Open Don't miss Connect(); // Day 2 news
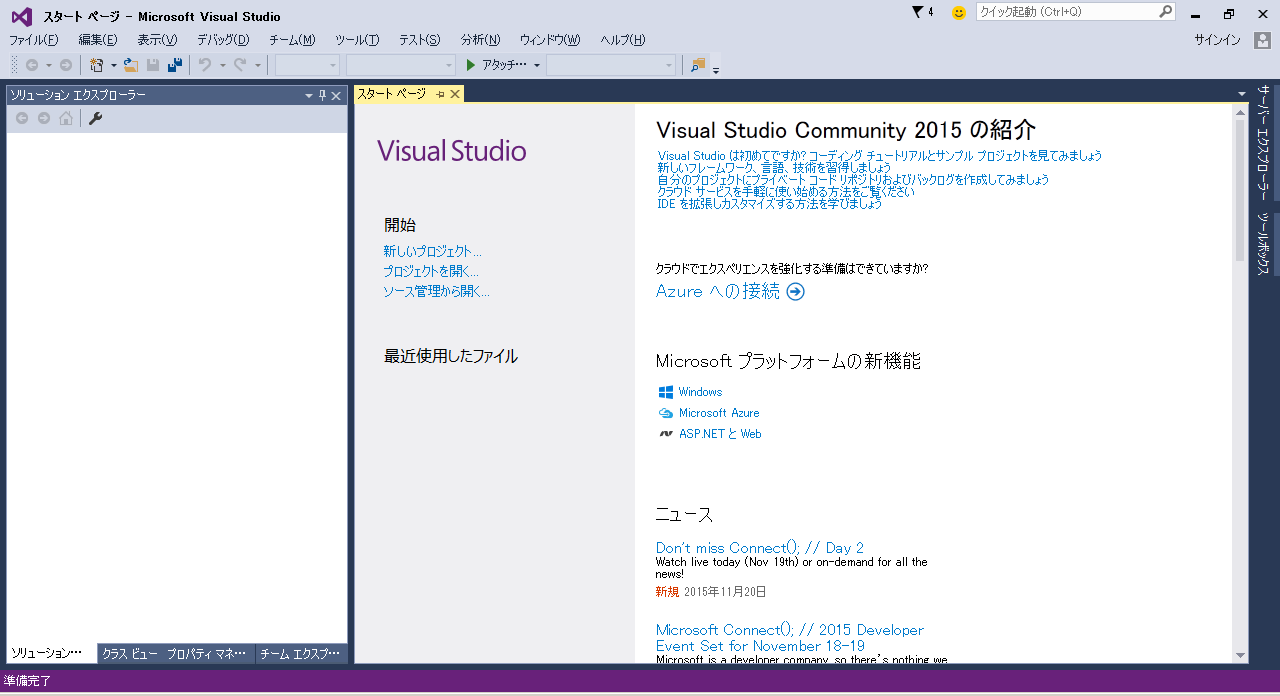 [x=760, y=547]
